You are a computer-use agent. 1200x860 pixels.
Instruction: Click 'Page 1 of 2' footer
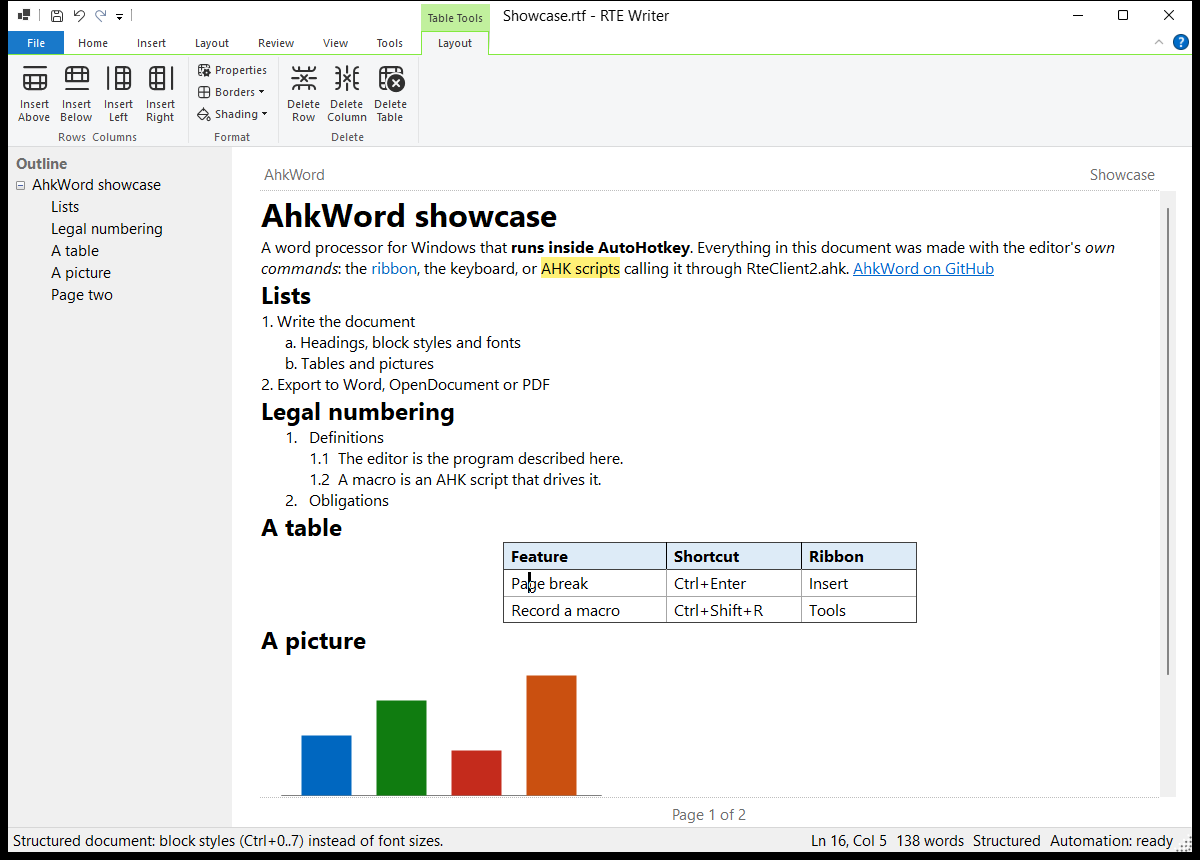pyautogui.click(x=709, y=815)
